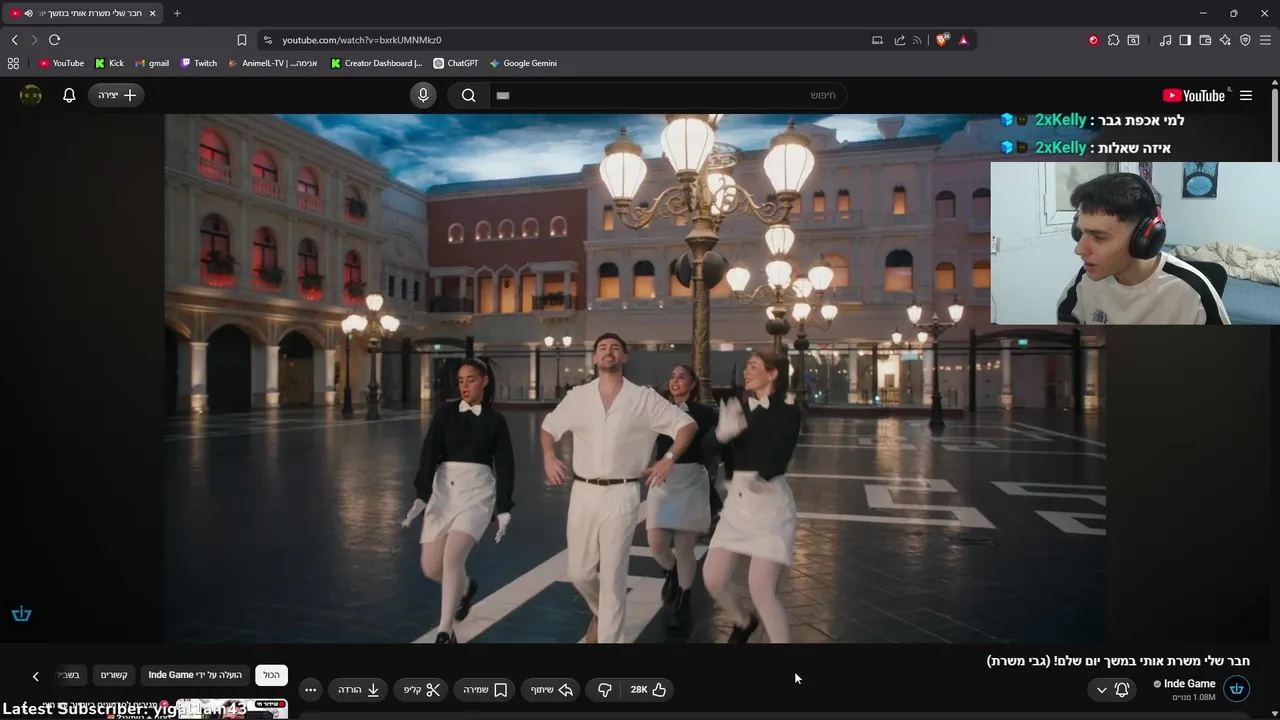Bookmark this page with the bookmark icon
The width and height of the screenshot is (1280, 720).
[242, 40]
